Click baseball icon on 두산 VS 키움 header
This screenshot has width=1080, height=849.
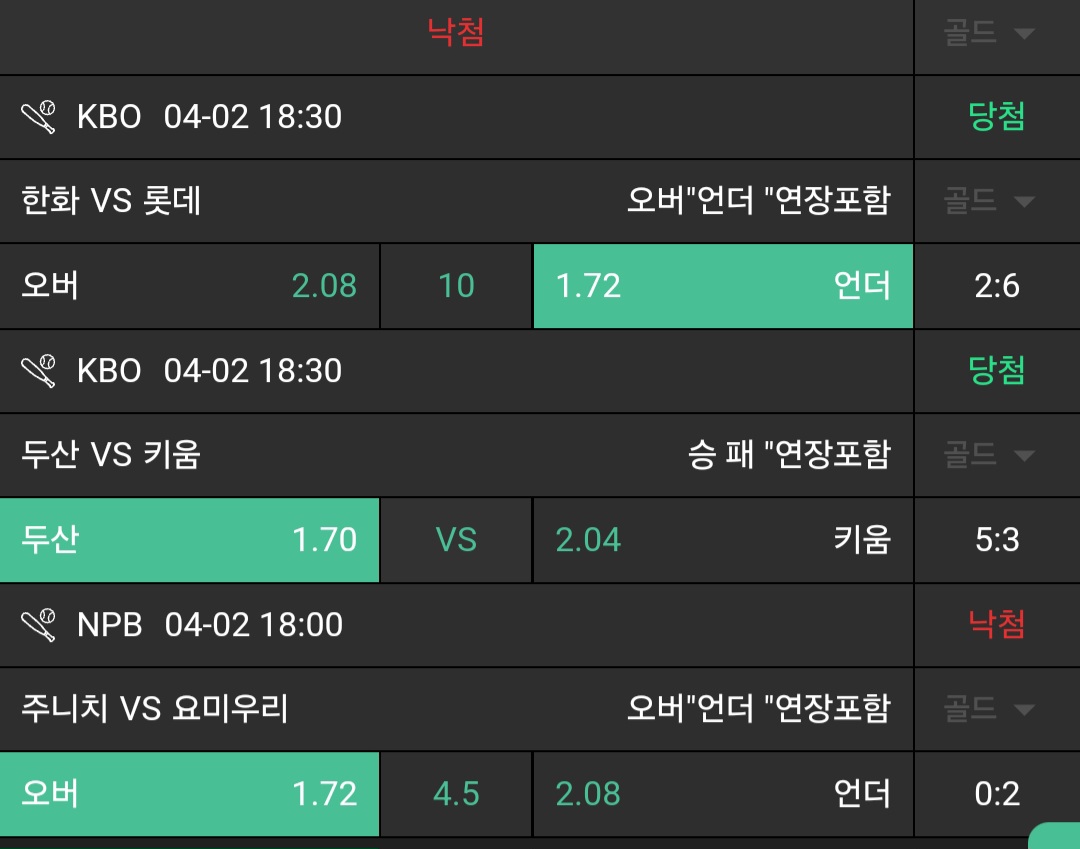pyautogui.click(x=39, y=372)
